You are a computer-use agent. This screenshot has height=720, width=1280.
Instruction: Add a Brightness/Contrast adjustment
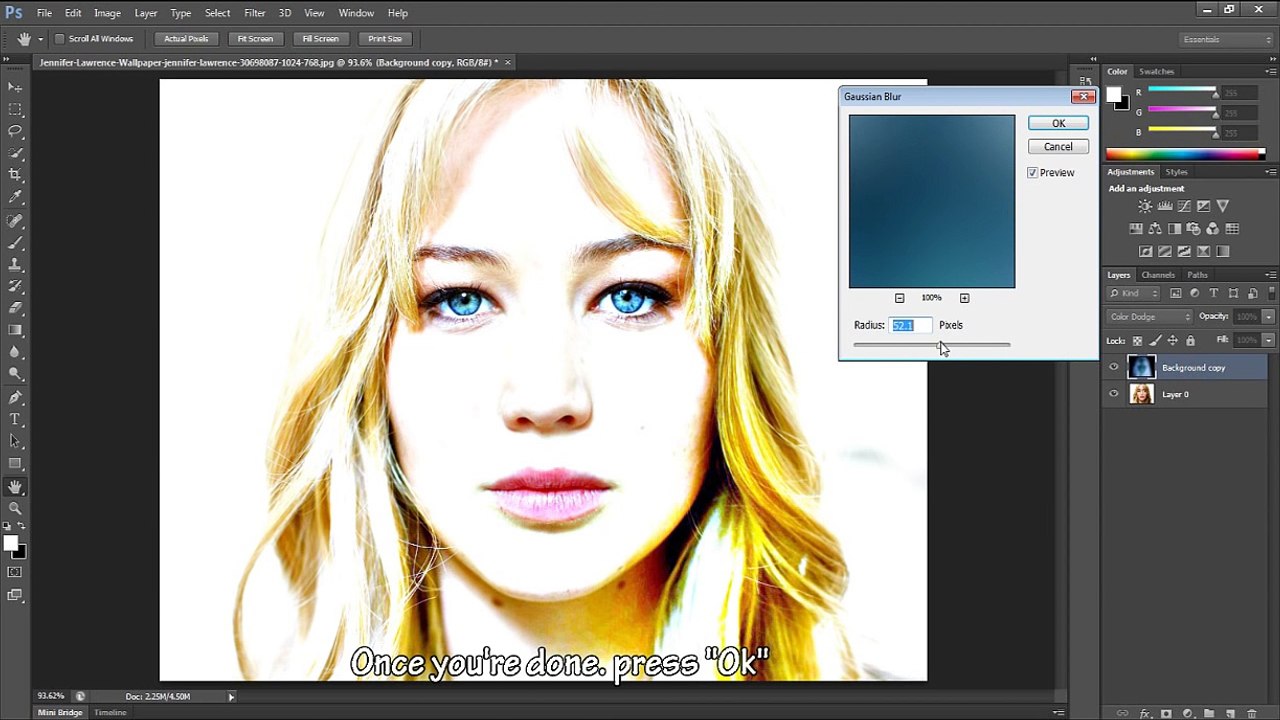1145,206
